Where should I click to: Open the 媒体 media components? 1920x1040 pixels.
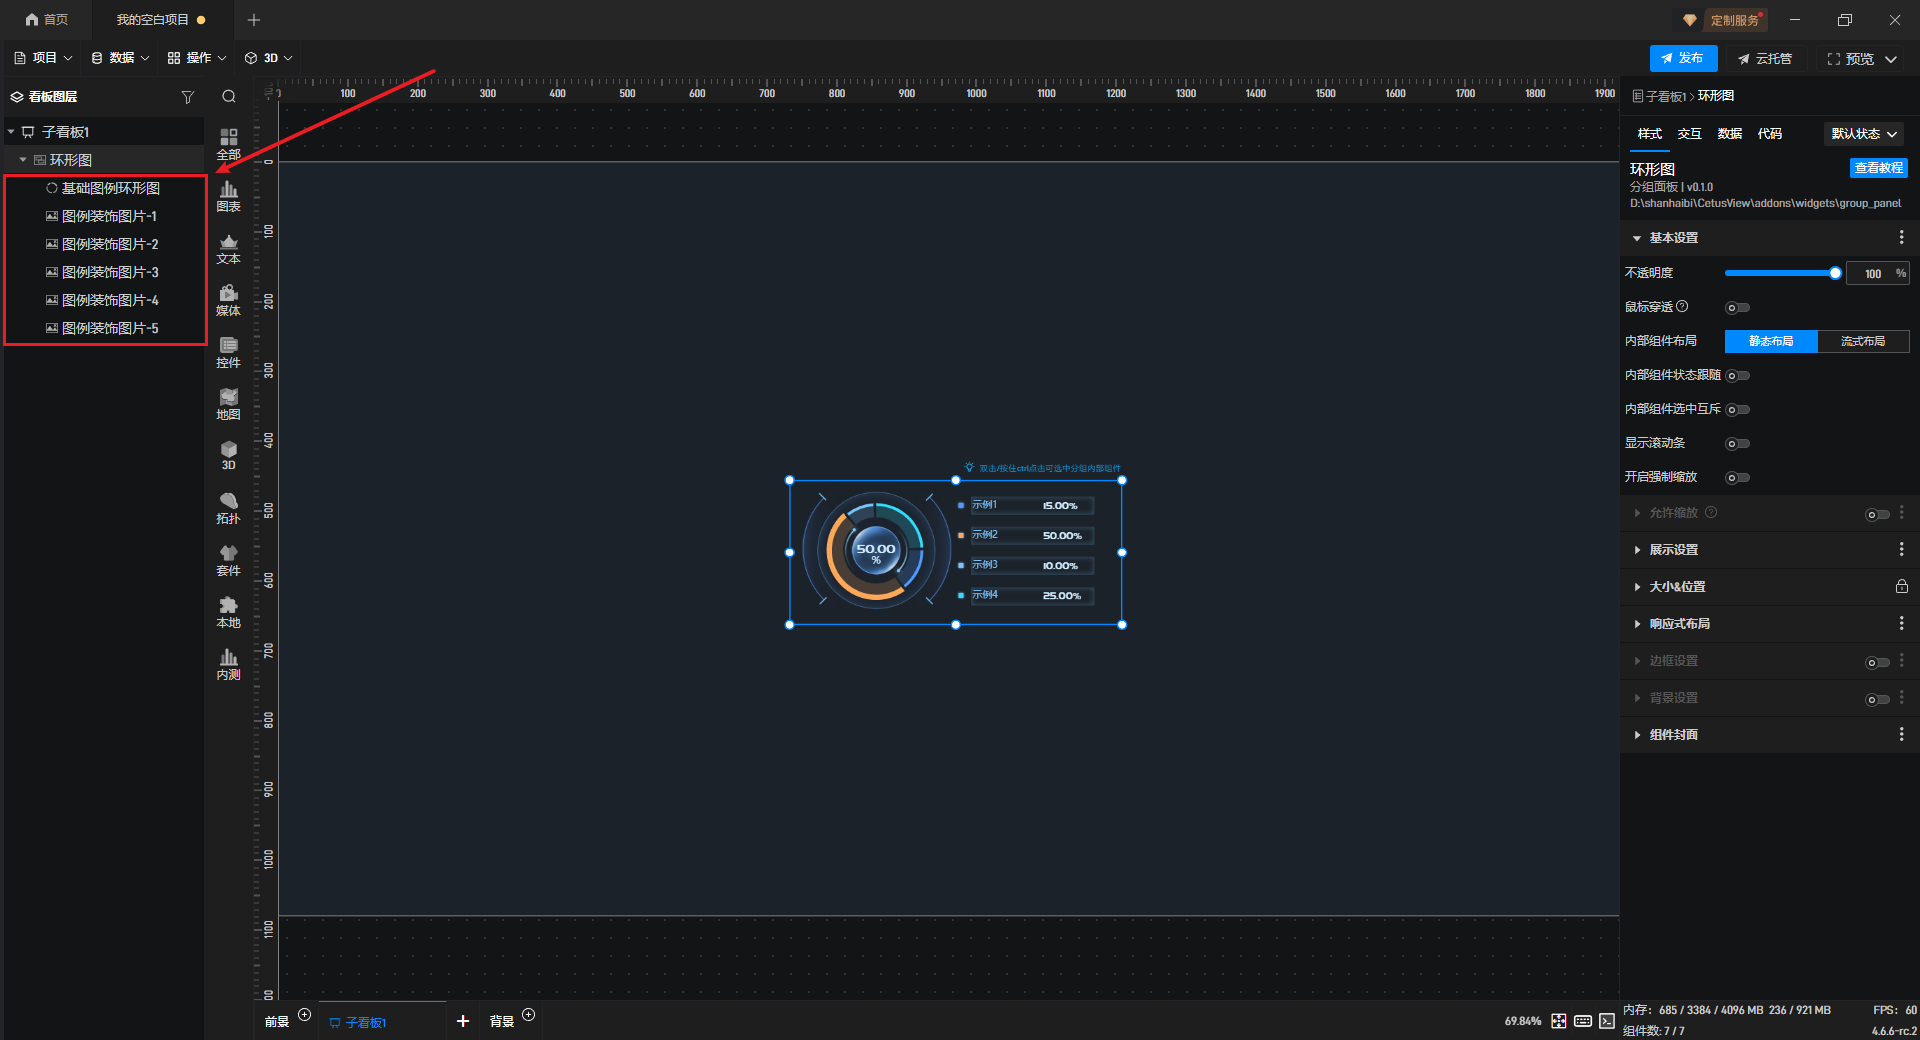pos(229,300)
